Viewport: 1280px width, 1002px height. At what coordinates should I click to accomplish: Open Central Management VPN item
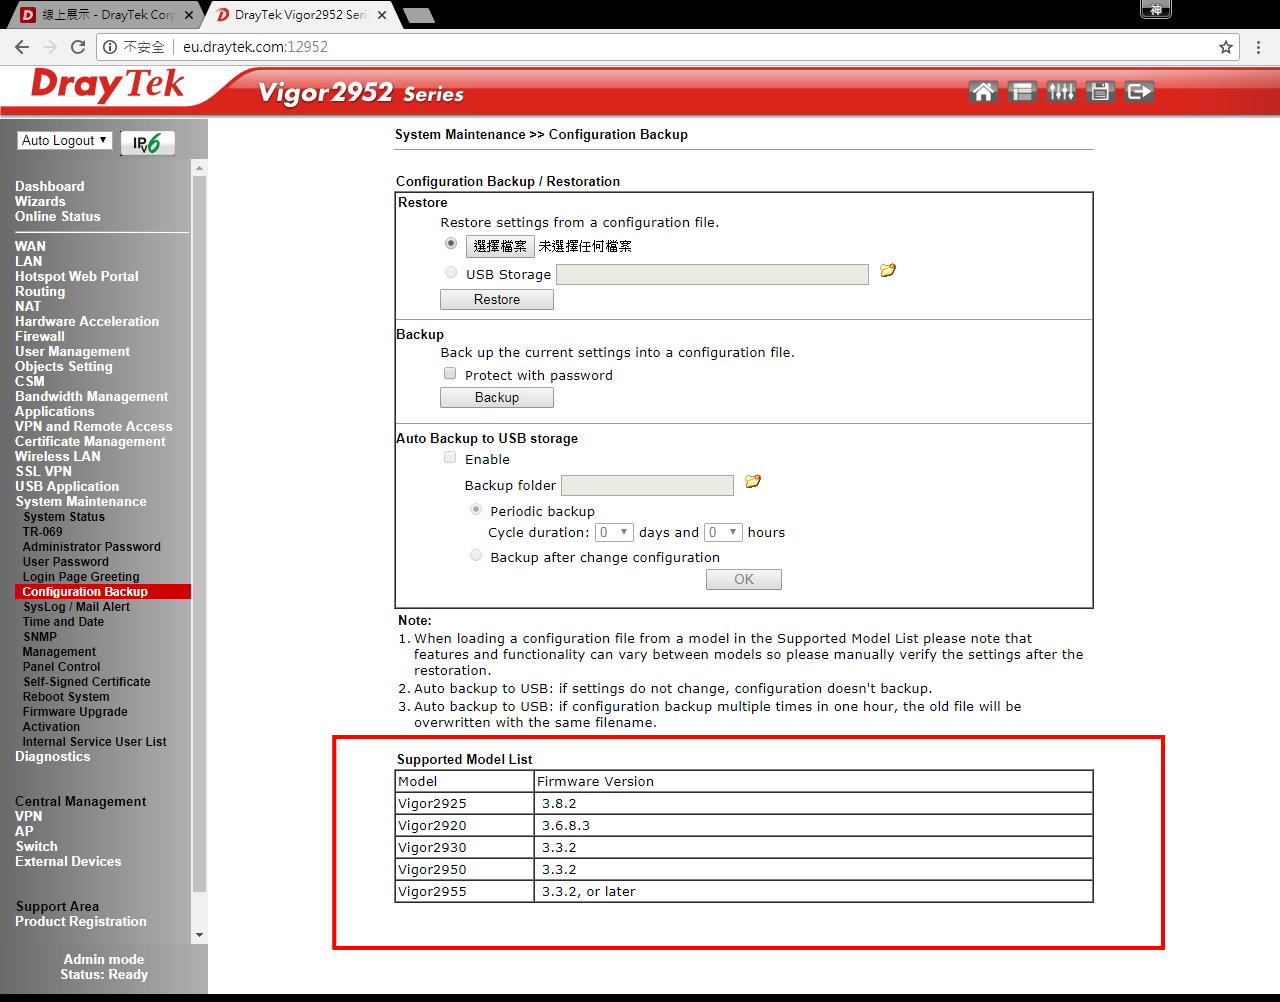[x=28, y=816]
